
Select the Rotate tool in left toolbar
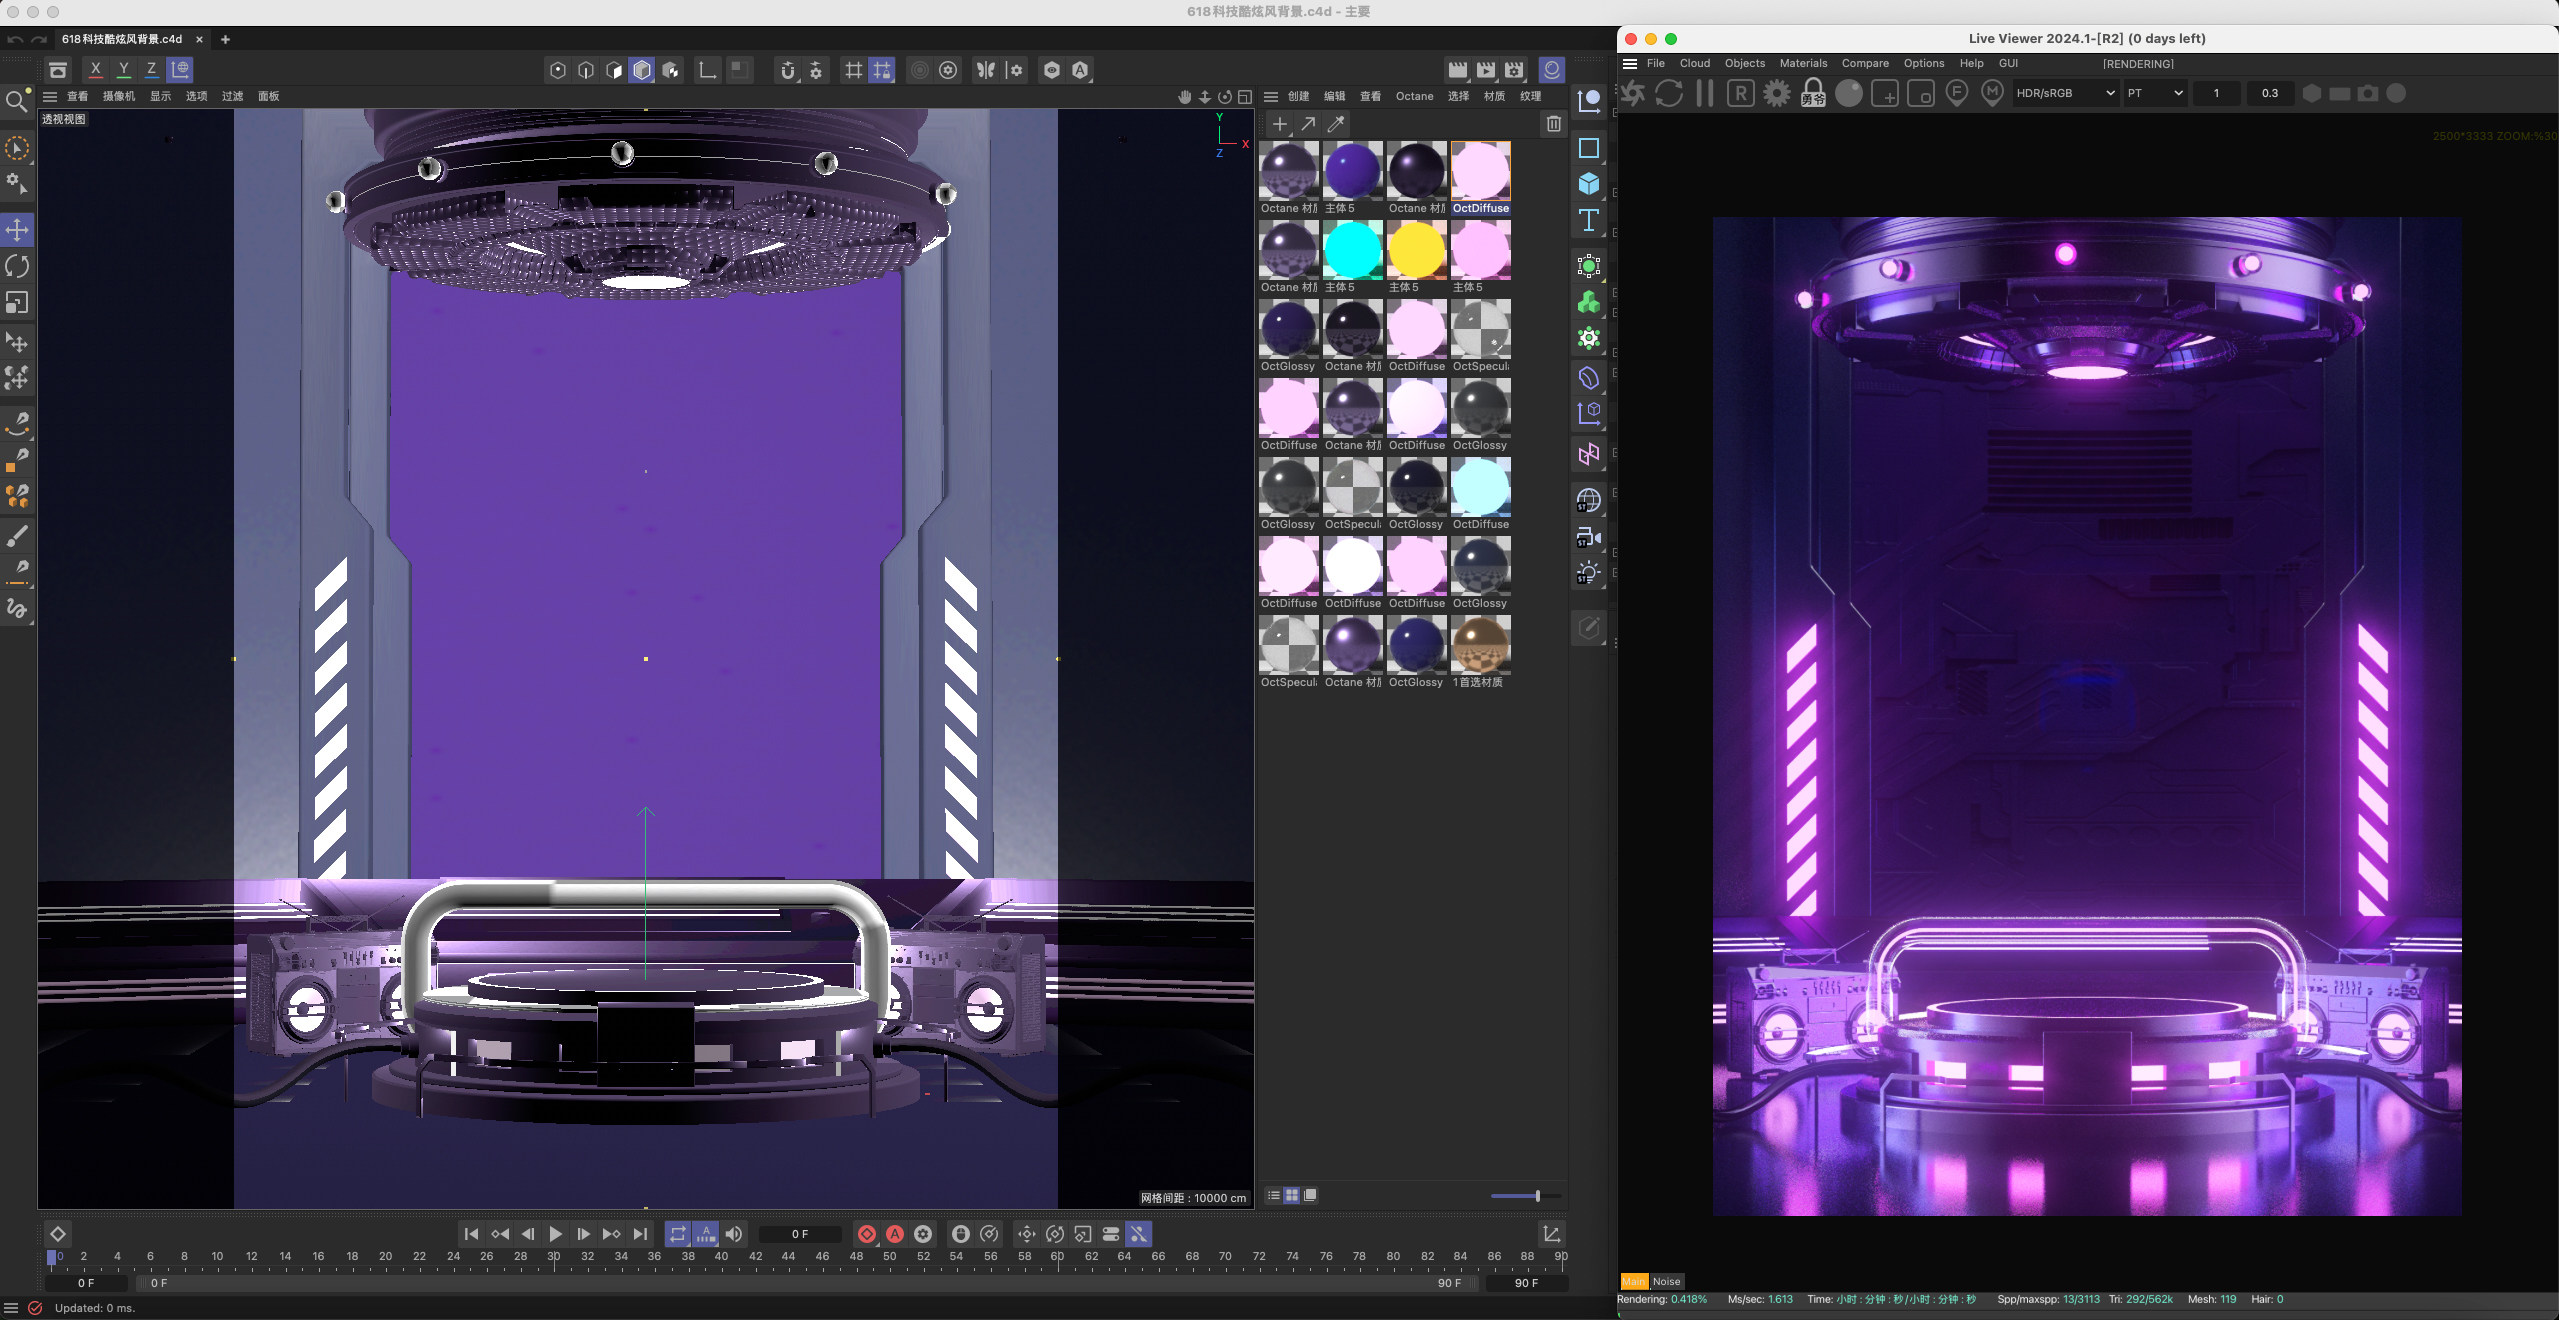pyautogui.click(x=17, y=266)
